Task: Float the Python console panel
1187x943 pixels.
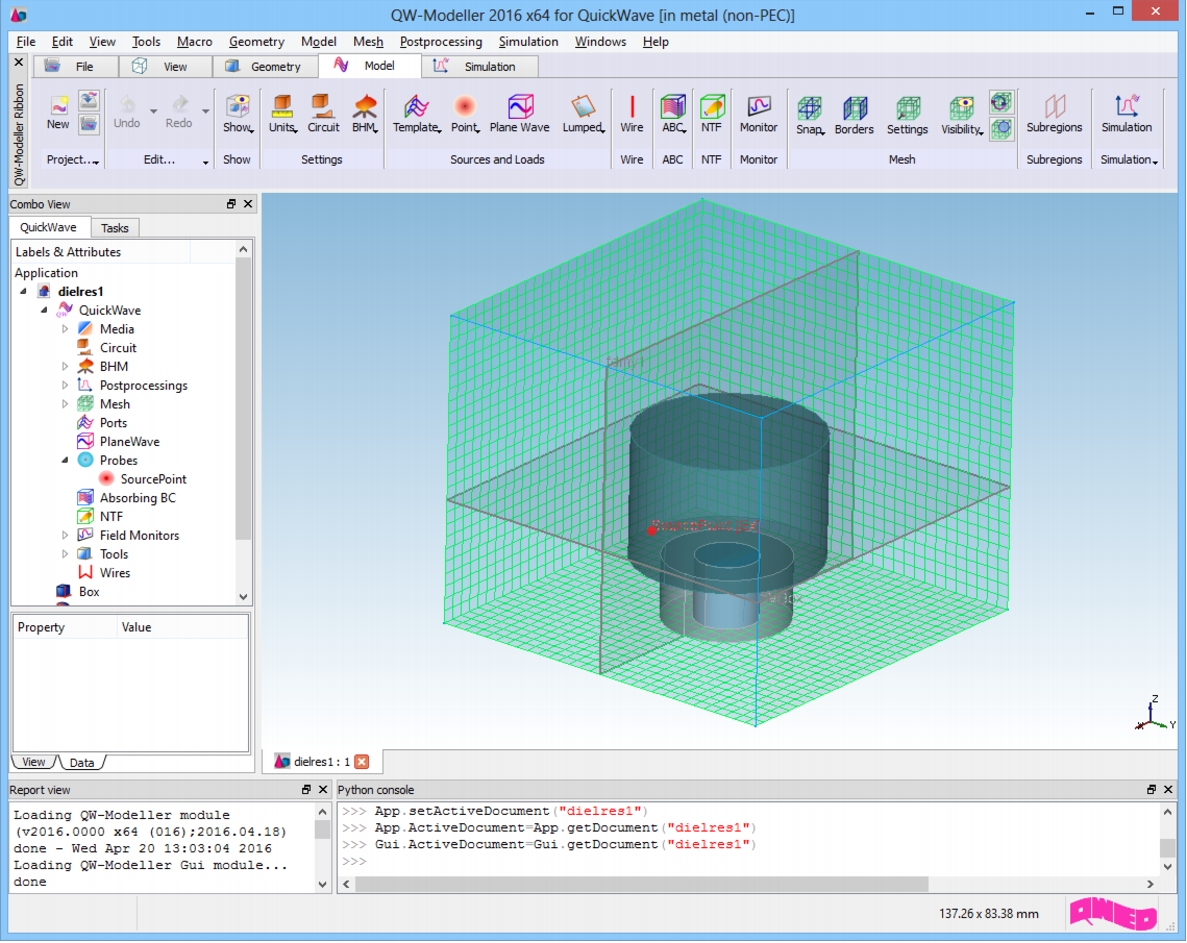Action: click(1151, 789)
